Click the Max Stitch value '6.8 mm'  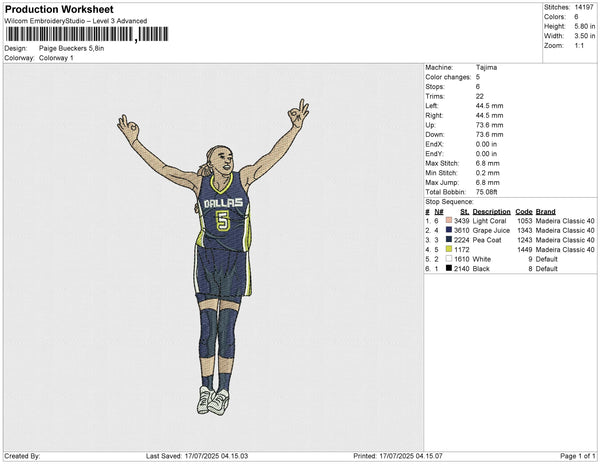click(488, 163)
